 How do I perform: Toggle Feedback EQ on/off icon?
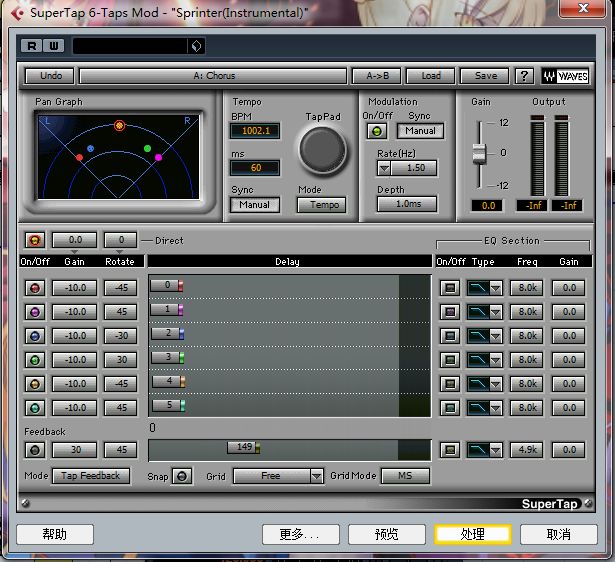[x=450, y=450]
